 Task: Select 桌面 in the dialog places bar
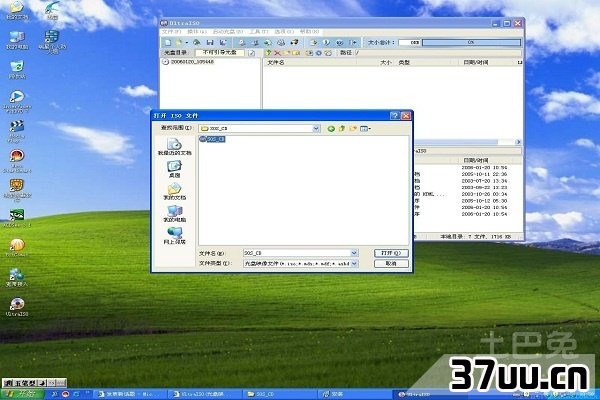click(x=174, y=169)
